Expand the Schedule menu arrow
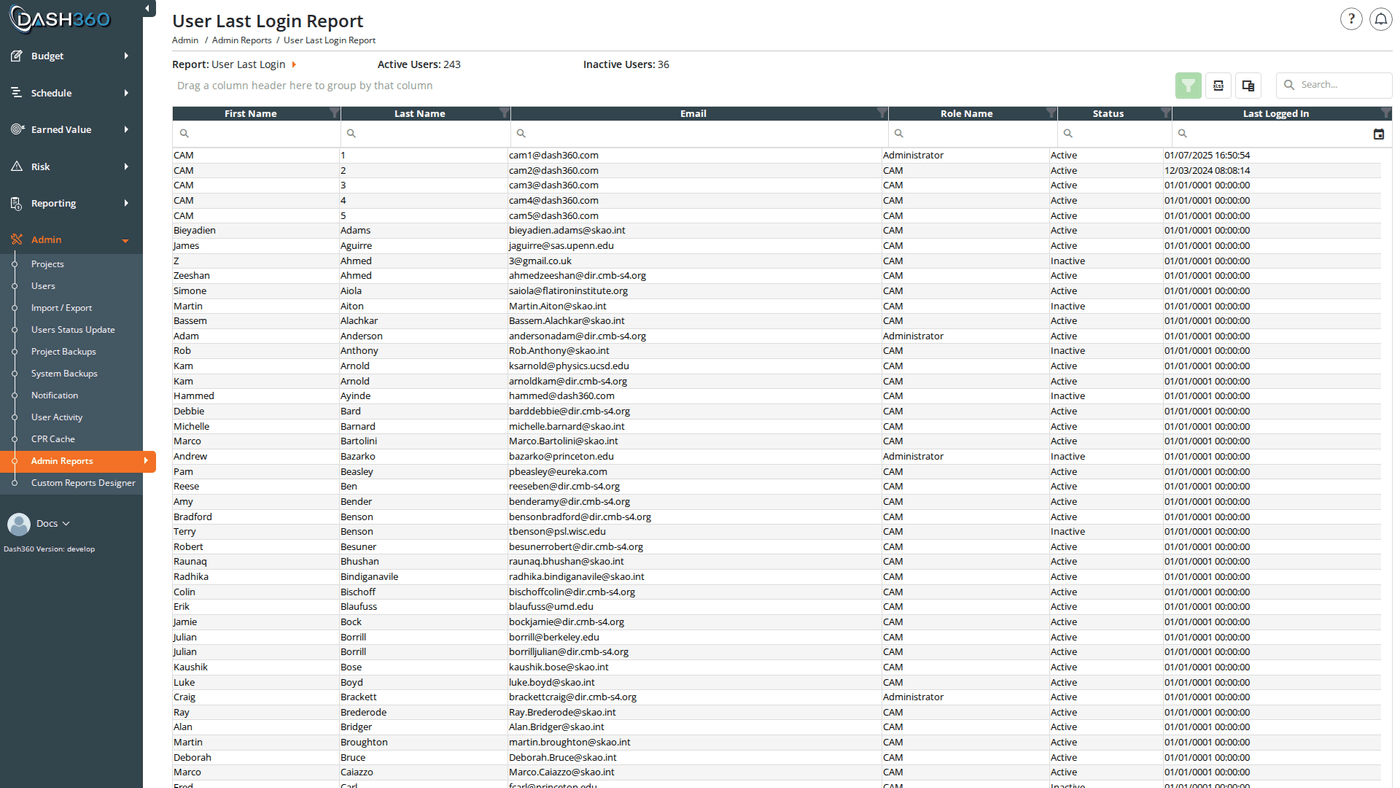This screenshot has width=1400, height=788. click(x=126, y=93)
